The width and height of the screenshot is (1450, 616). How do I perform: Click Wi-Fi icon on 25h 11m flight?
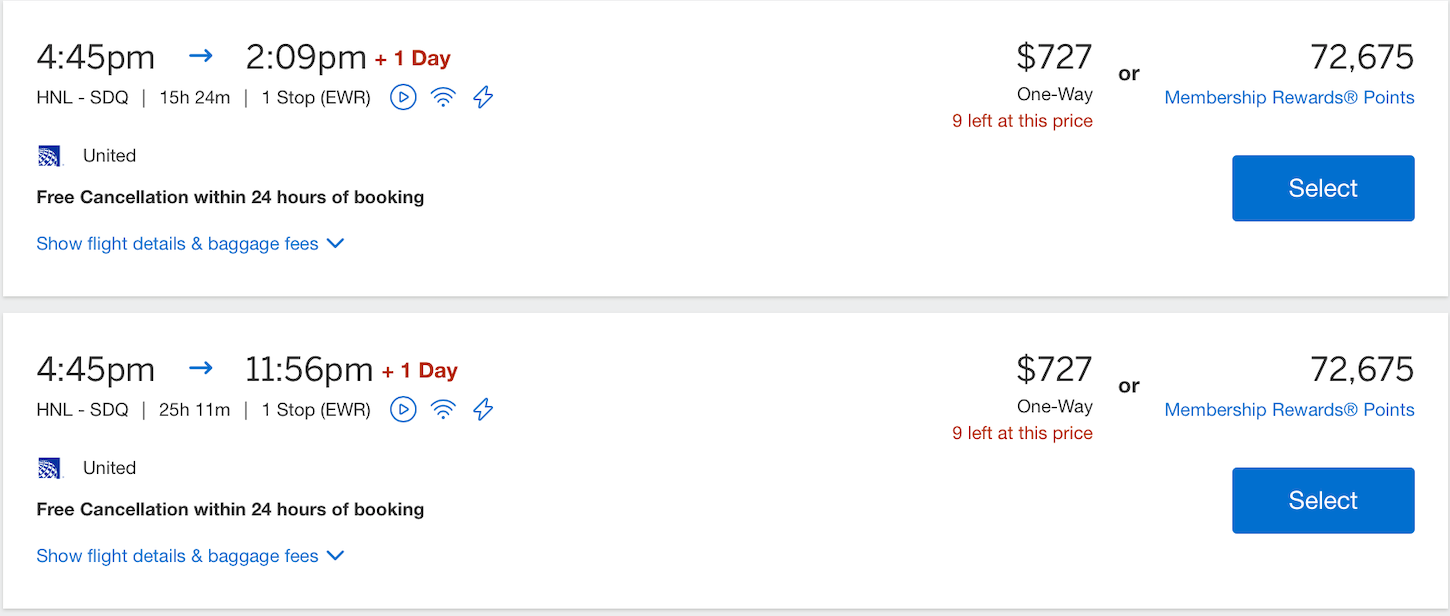pyautogui.click(x=443, y=409)
